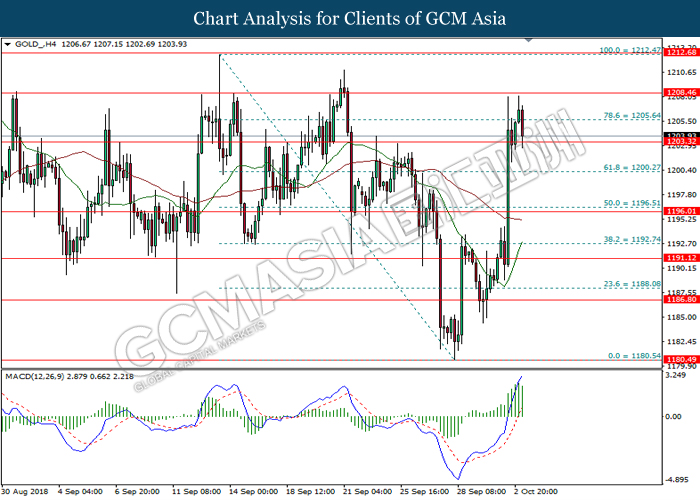This screenshot has width=700, height=500.
Task: Click the 1185.00 price scale value
Action: click(x=681, y=317)
